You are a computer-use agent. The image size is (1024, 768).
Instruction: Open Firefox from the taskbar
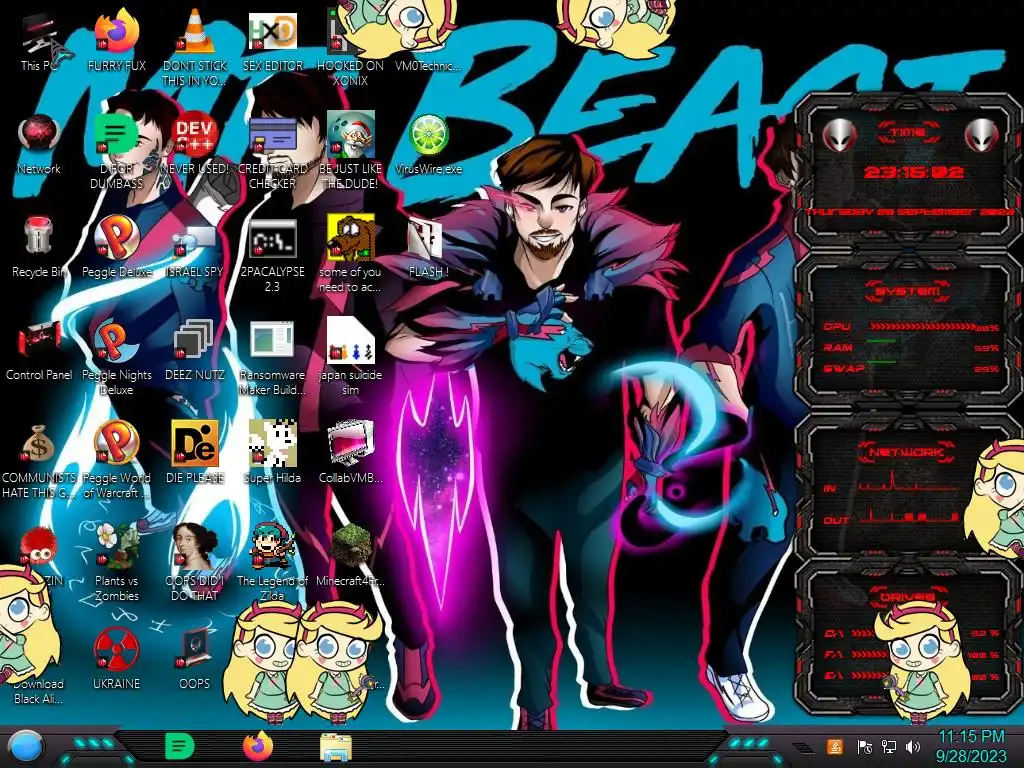258,746
